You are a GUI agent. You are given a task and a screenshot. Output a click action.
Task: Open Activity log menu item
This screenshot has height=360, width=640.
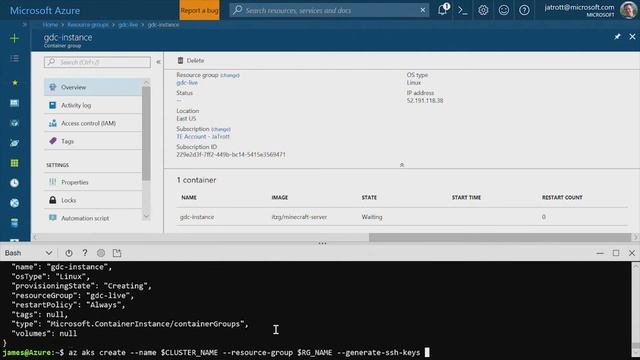pos(93,105)
